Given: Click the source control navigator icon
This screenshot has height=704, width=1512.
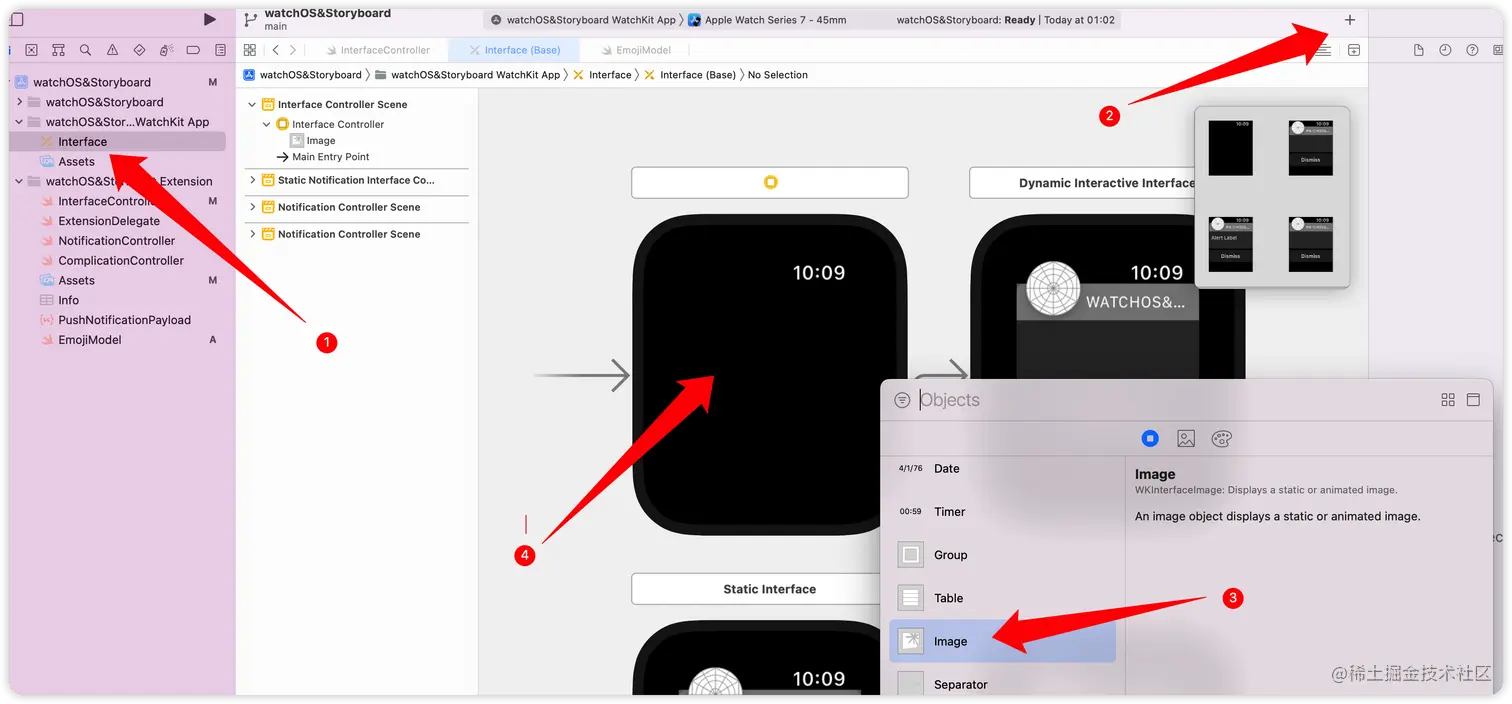Looking at the screenshot, I should click(x=59, y=50).
